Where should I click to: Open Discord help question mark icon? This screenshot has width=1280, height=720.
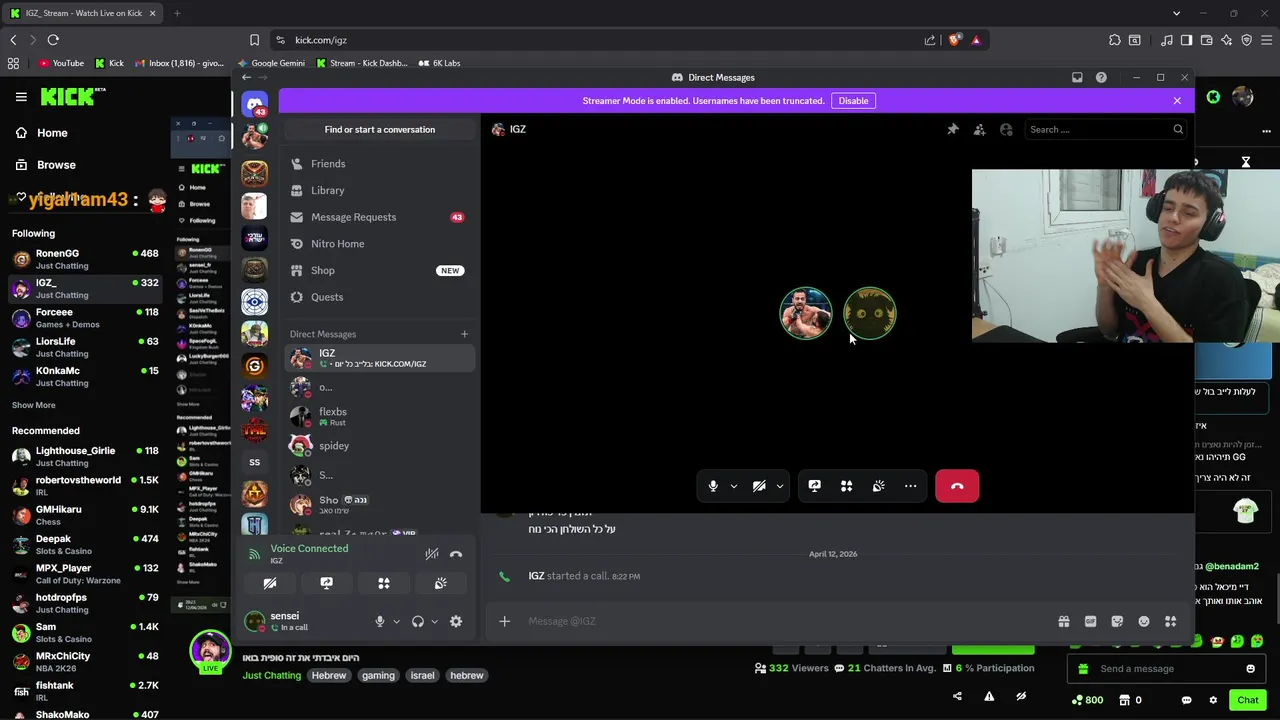point(1101,77)
